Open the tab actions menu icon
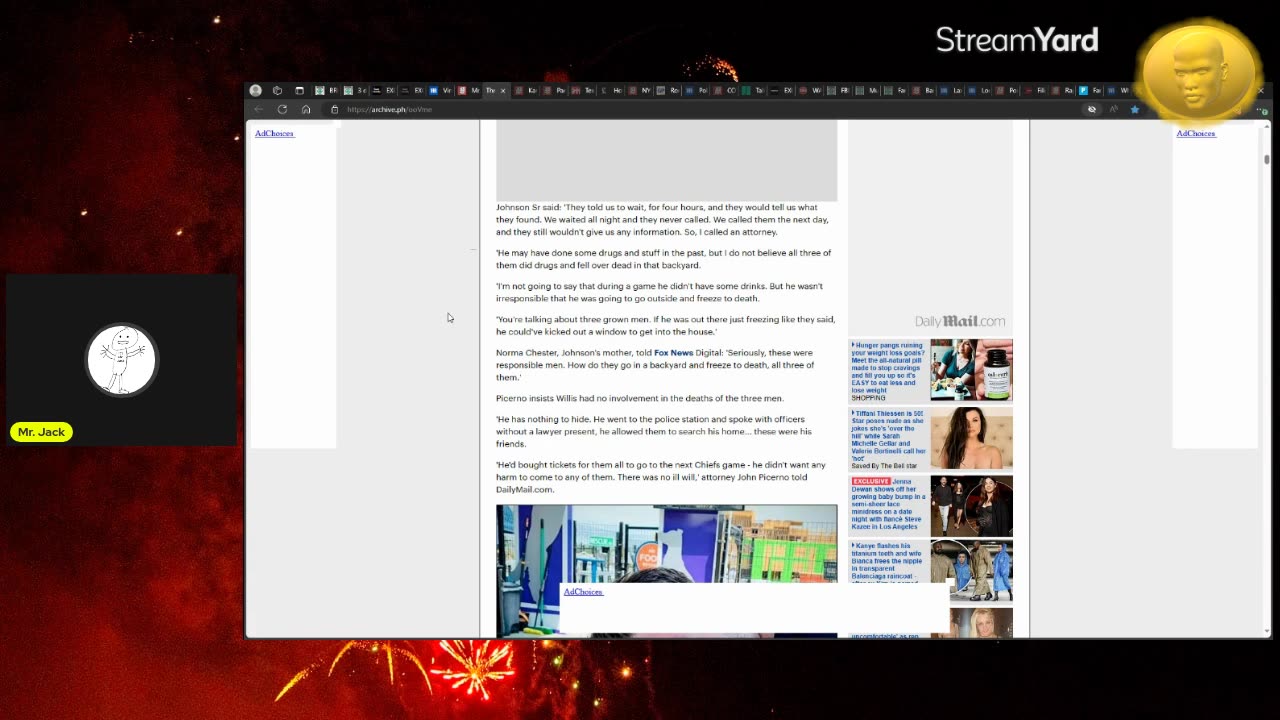The height and width of the screenshot is (720, 1280). coord(299,90)
